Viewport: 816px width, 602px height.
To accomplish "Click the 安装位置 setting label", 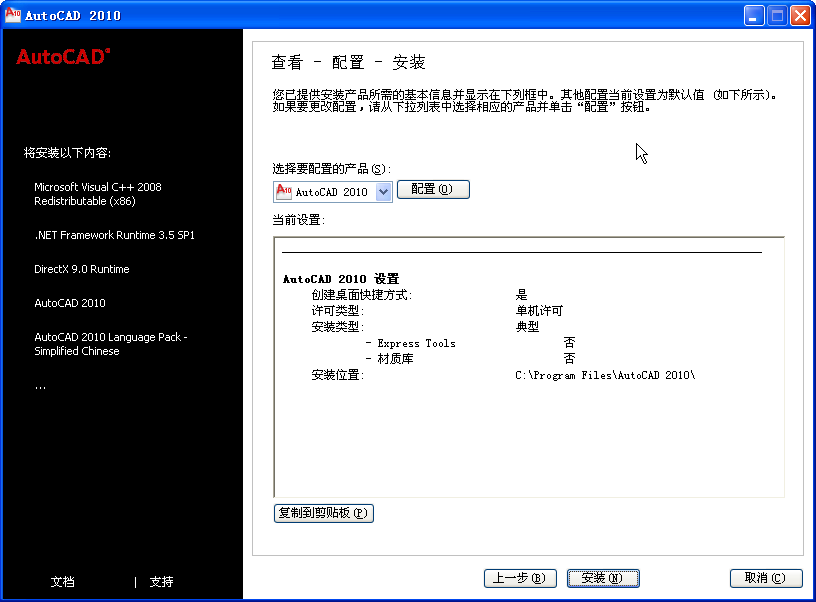I will 337,375.
